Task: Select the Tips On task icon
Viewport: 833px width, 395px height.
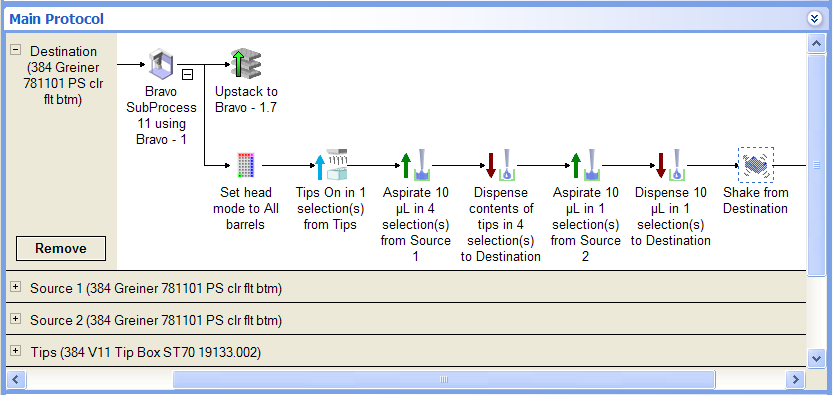Action: 331,165
